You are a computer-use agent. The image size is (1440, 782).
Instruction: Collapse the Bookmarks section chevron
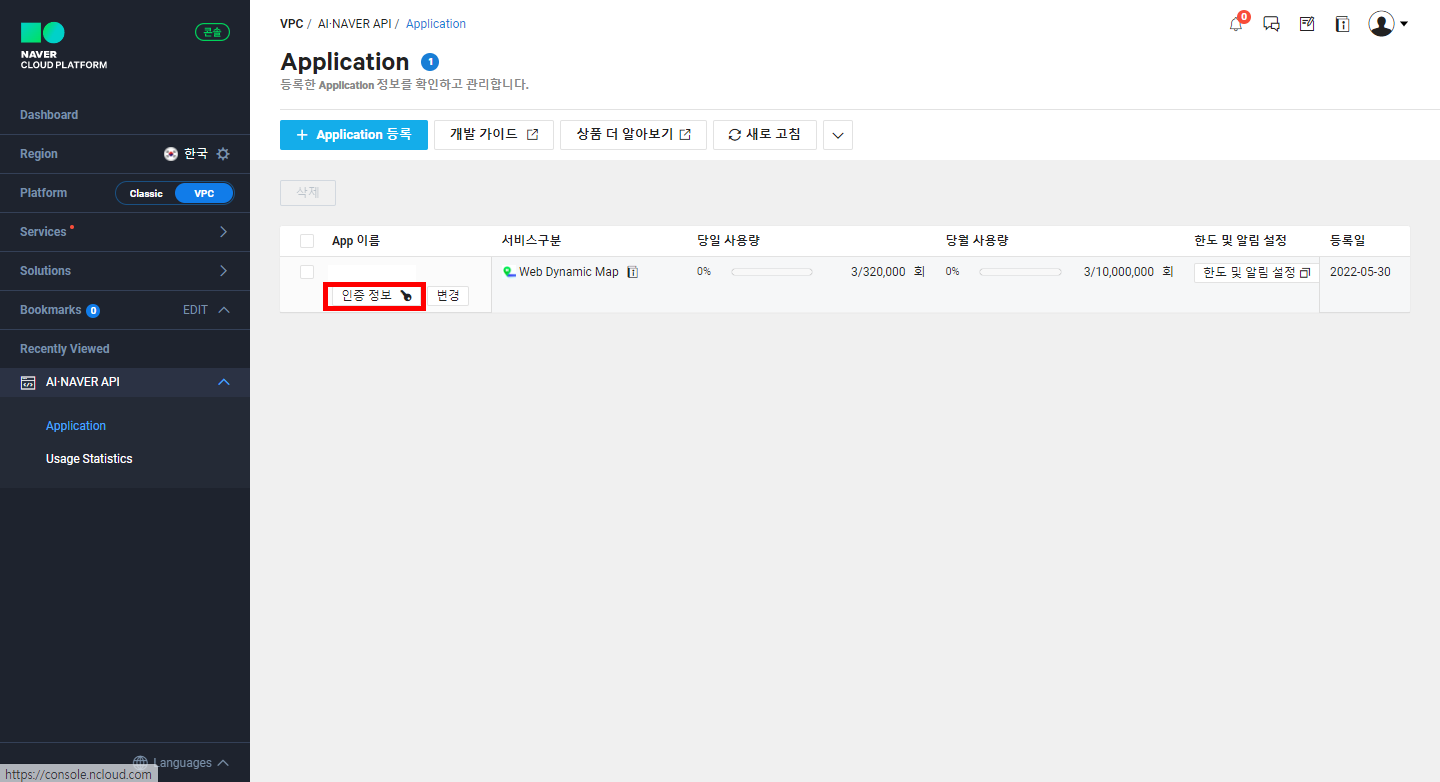coord(224,310)
